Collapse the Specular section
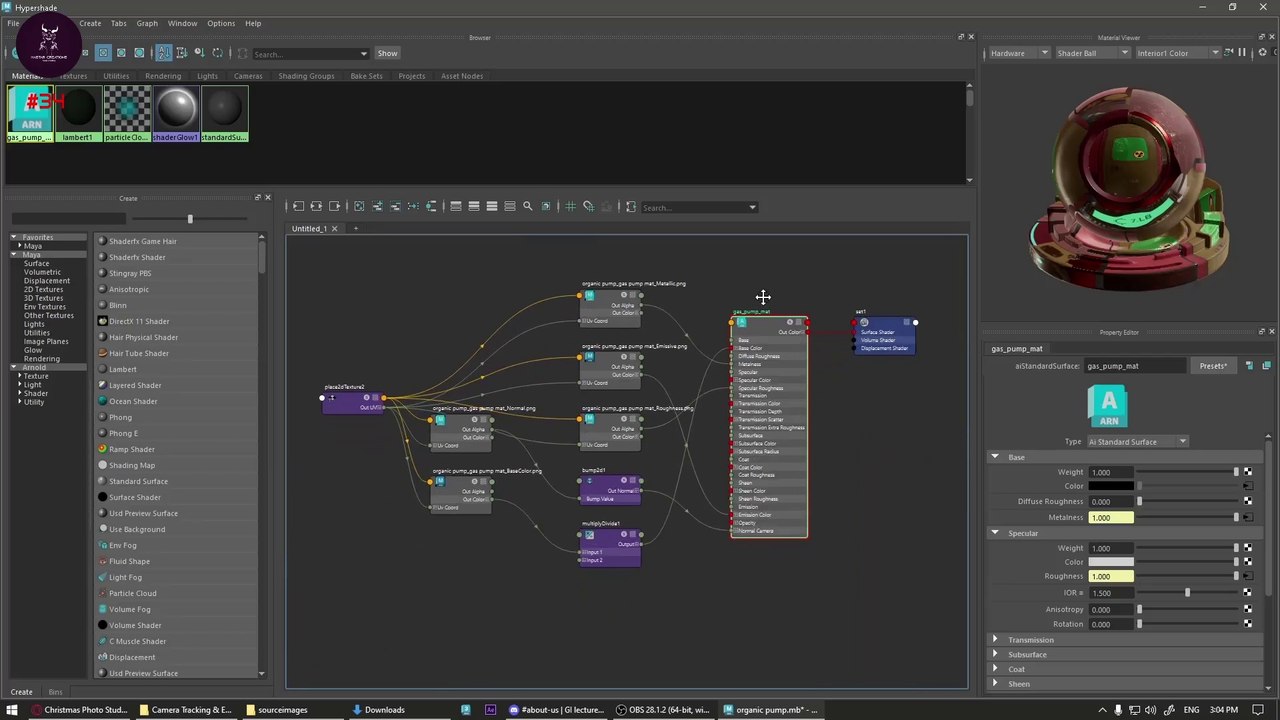The height and width of the screenshot is (720, 1280). (994, 533)
